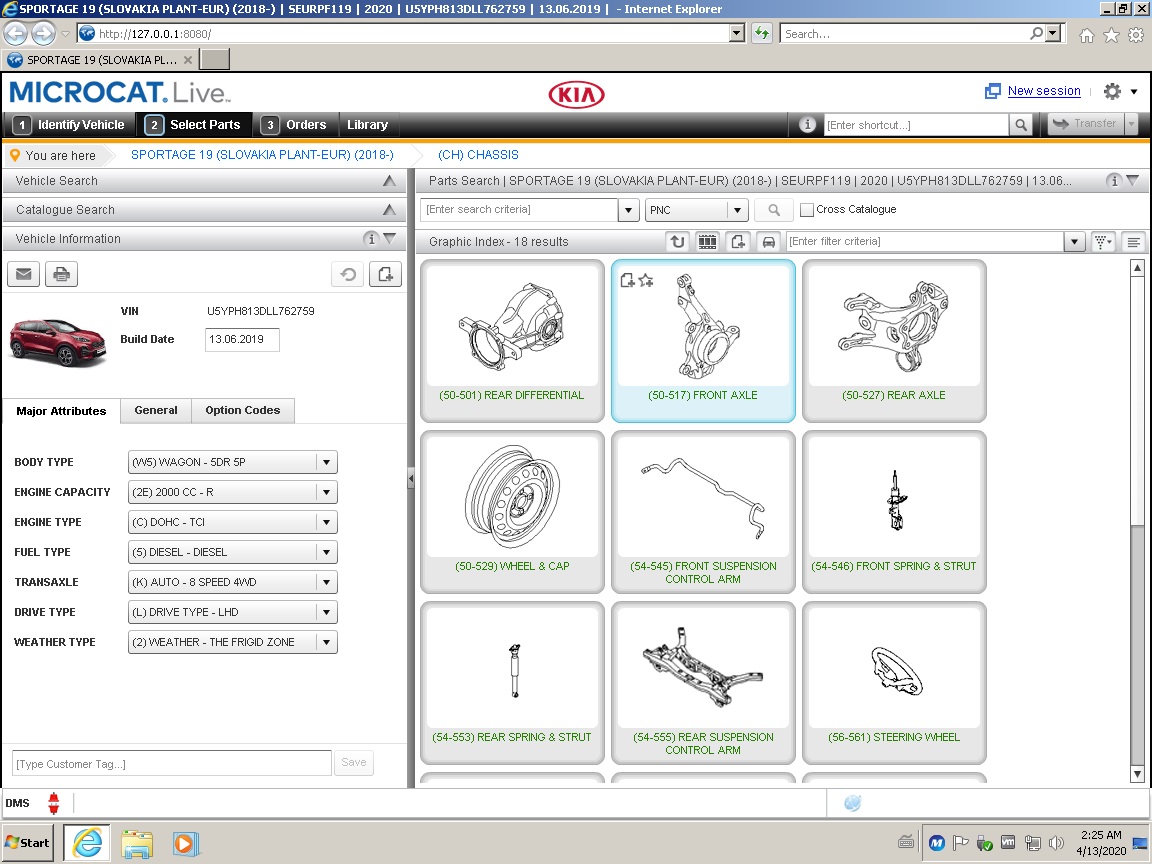Screen dimensions: 1152x864
Task: Click the shortcut search magnifier icon
Action: (x=1020, y=125)
